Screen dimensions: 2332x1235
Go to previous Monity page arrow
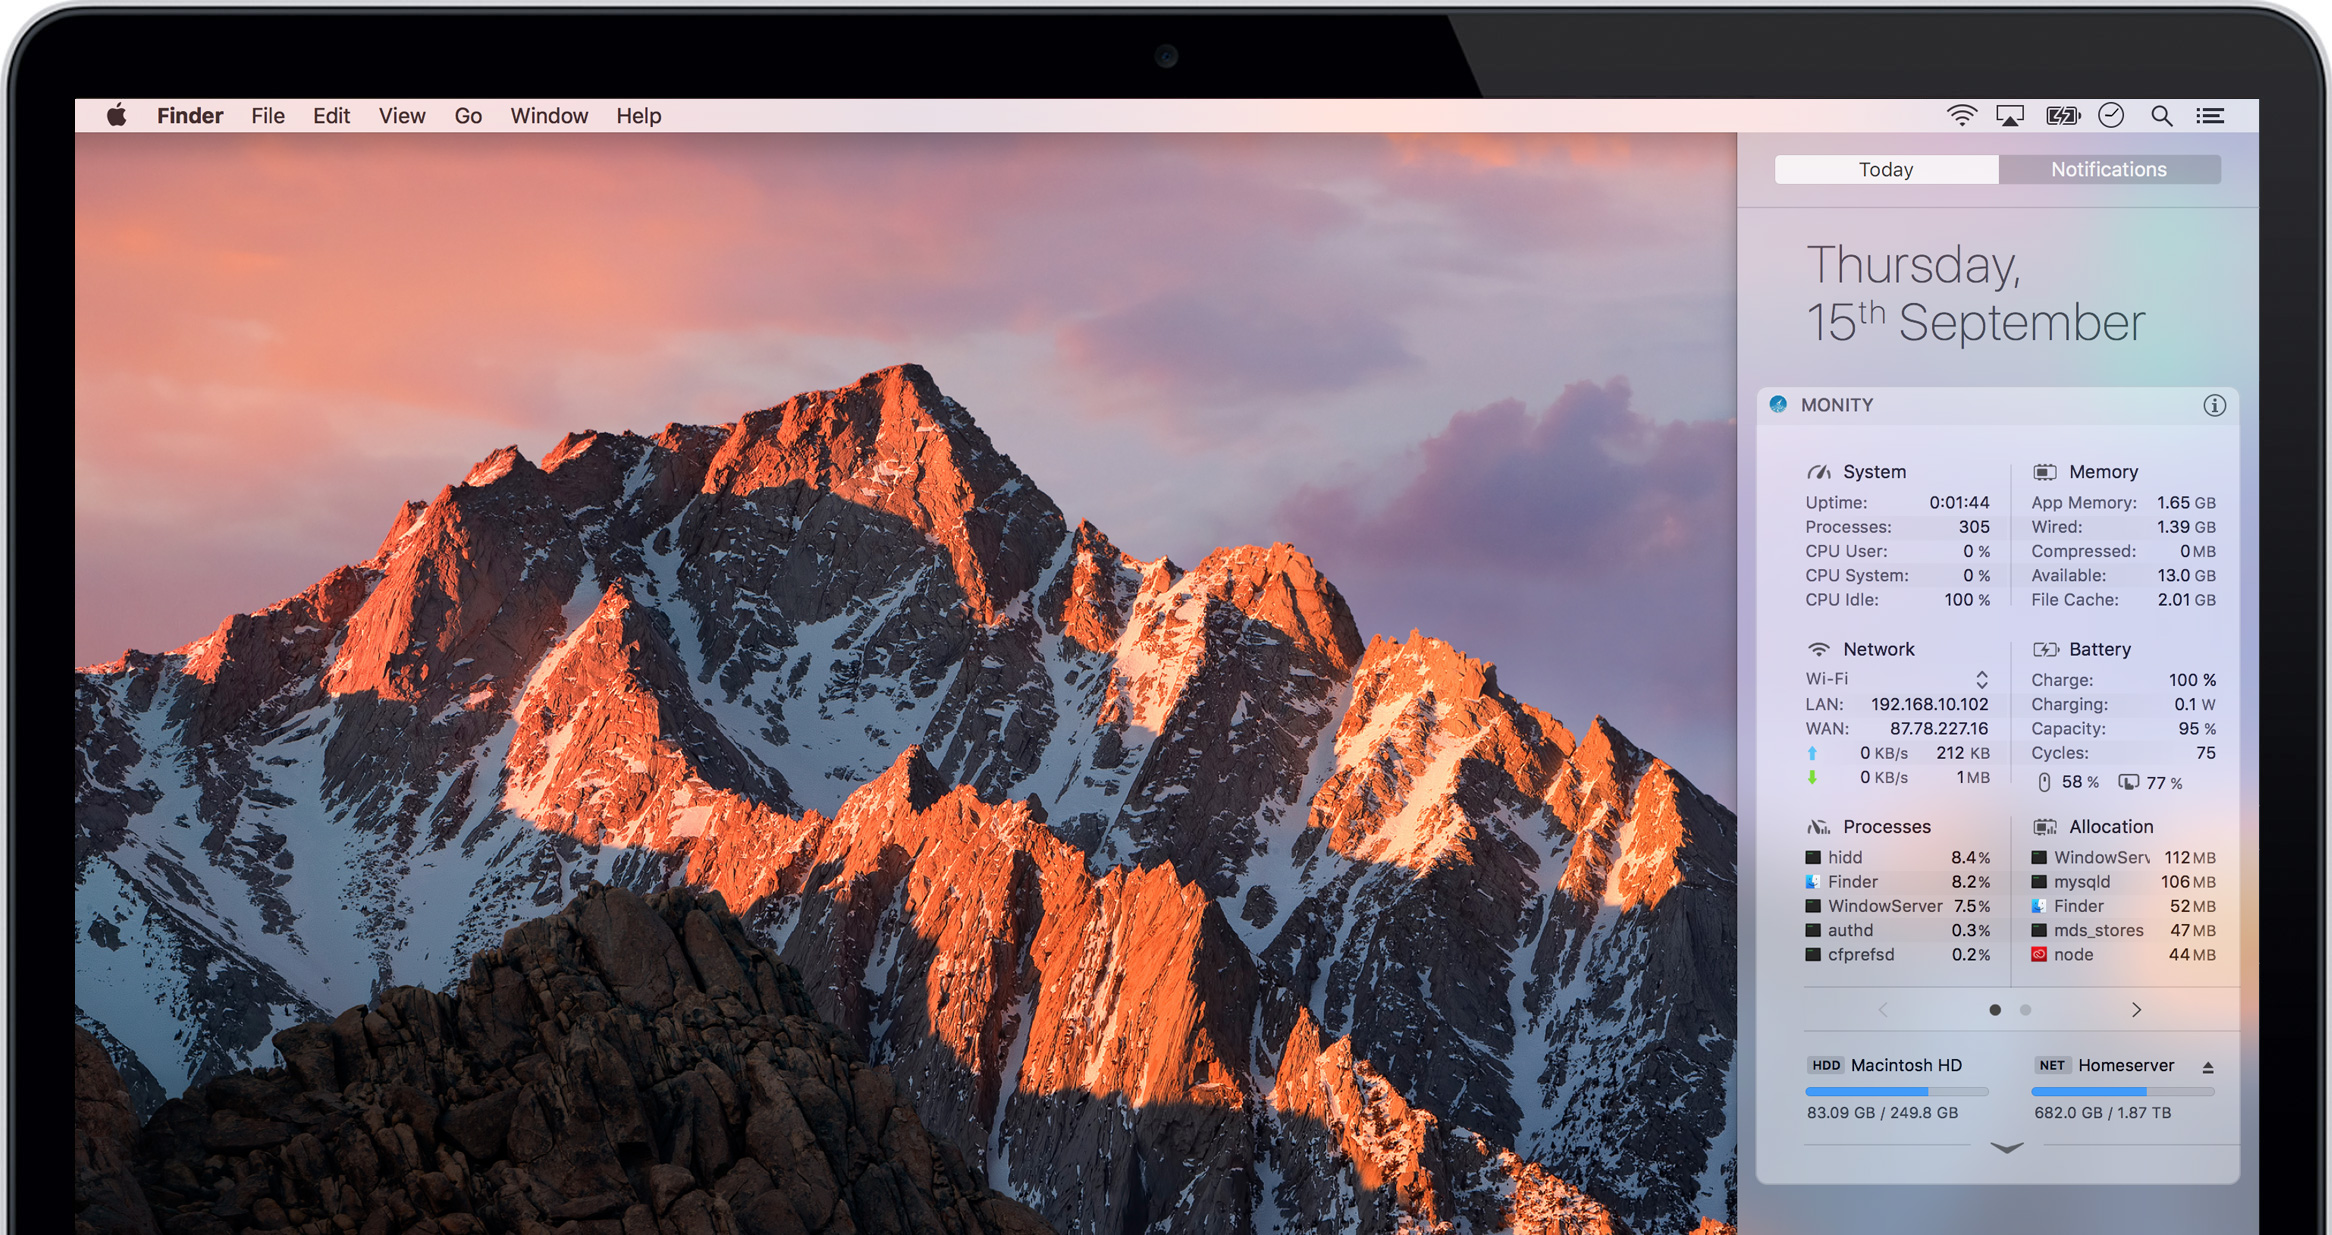coord(1883,1010)
